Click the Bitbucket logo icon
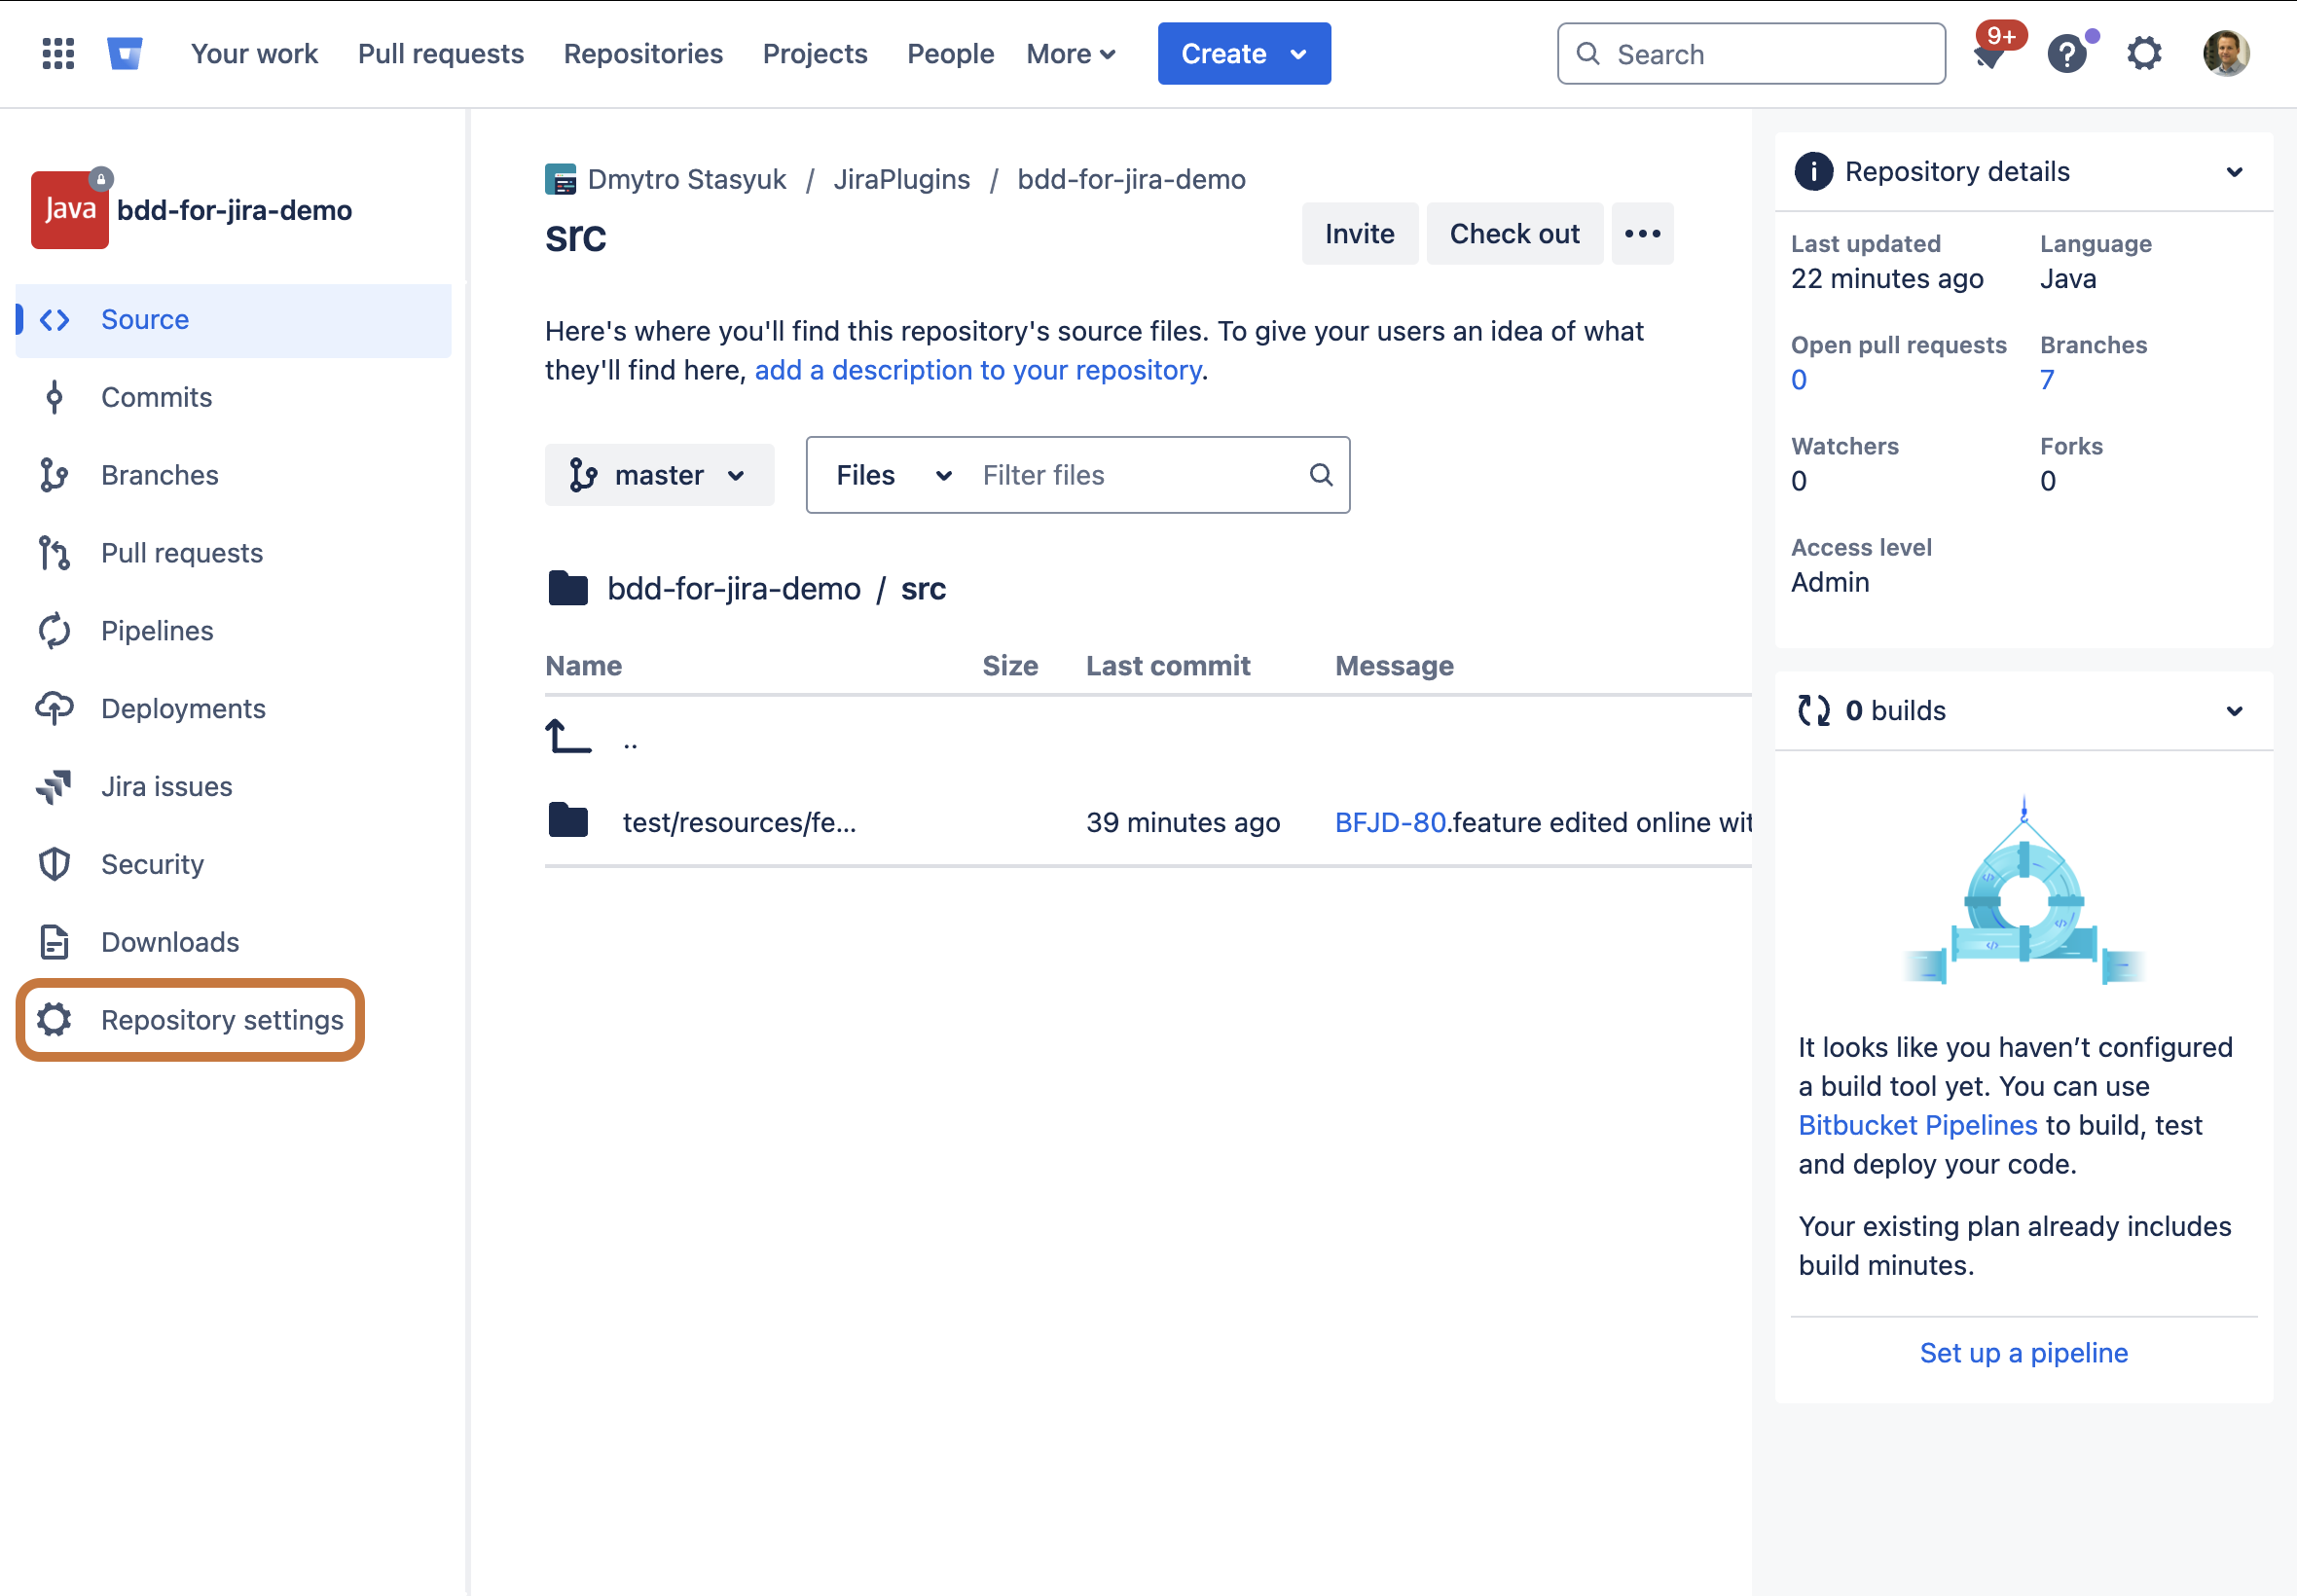Image resolution: width=2297 pixels, height=1596 pixels. (125, 54)
